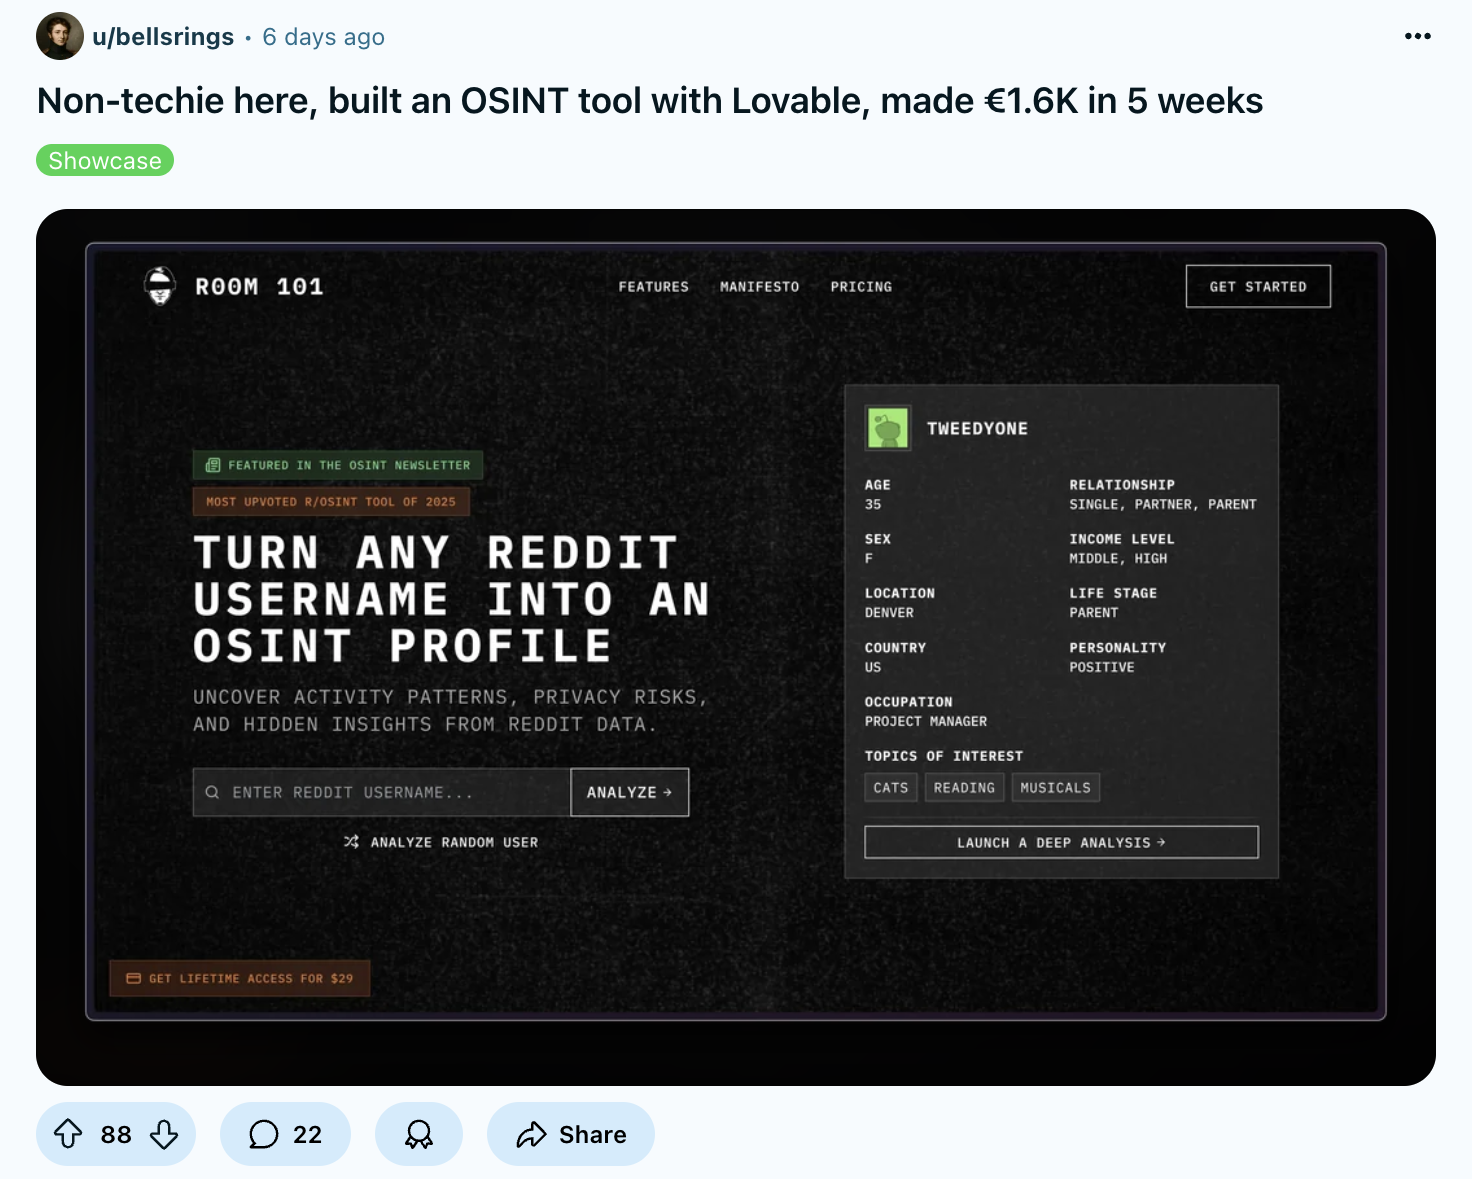Open the three-dot post options menu

1417,36
